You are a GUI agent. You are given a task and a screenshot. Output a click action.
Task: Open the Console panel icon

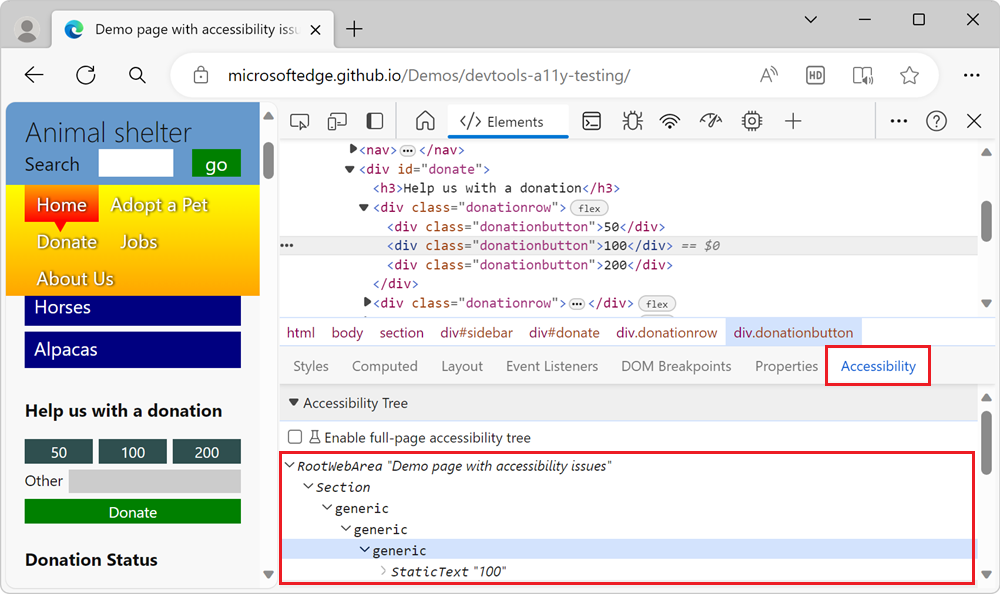(591, 120)
